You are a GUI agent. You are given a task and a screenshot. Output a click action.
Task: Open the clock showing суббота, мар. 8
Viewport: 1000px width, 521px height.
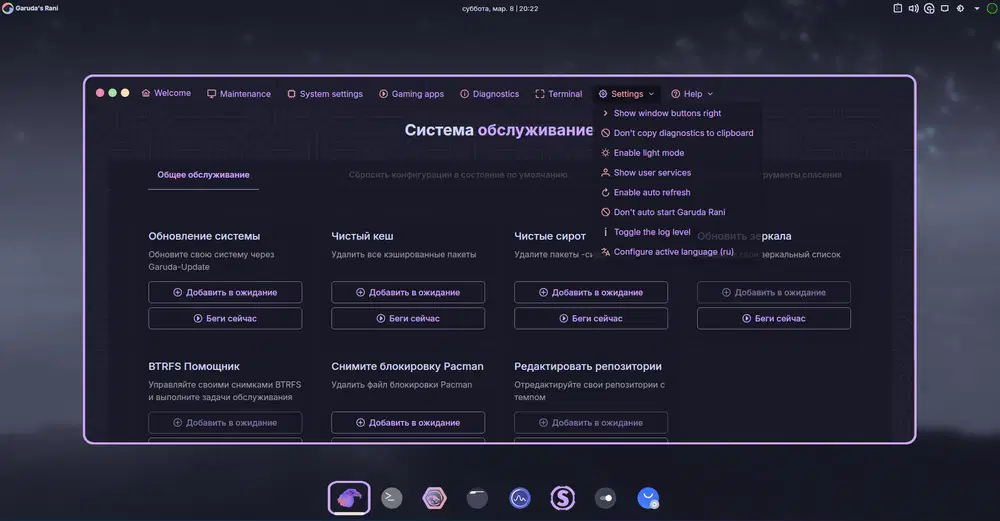click(x=500, y=8)
